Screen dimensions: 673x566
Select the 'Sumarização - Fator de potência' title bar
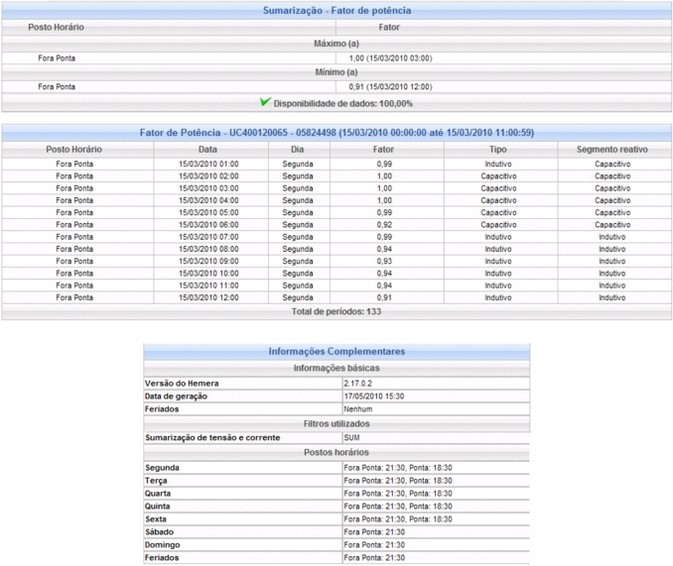[336, 10]
